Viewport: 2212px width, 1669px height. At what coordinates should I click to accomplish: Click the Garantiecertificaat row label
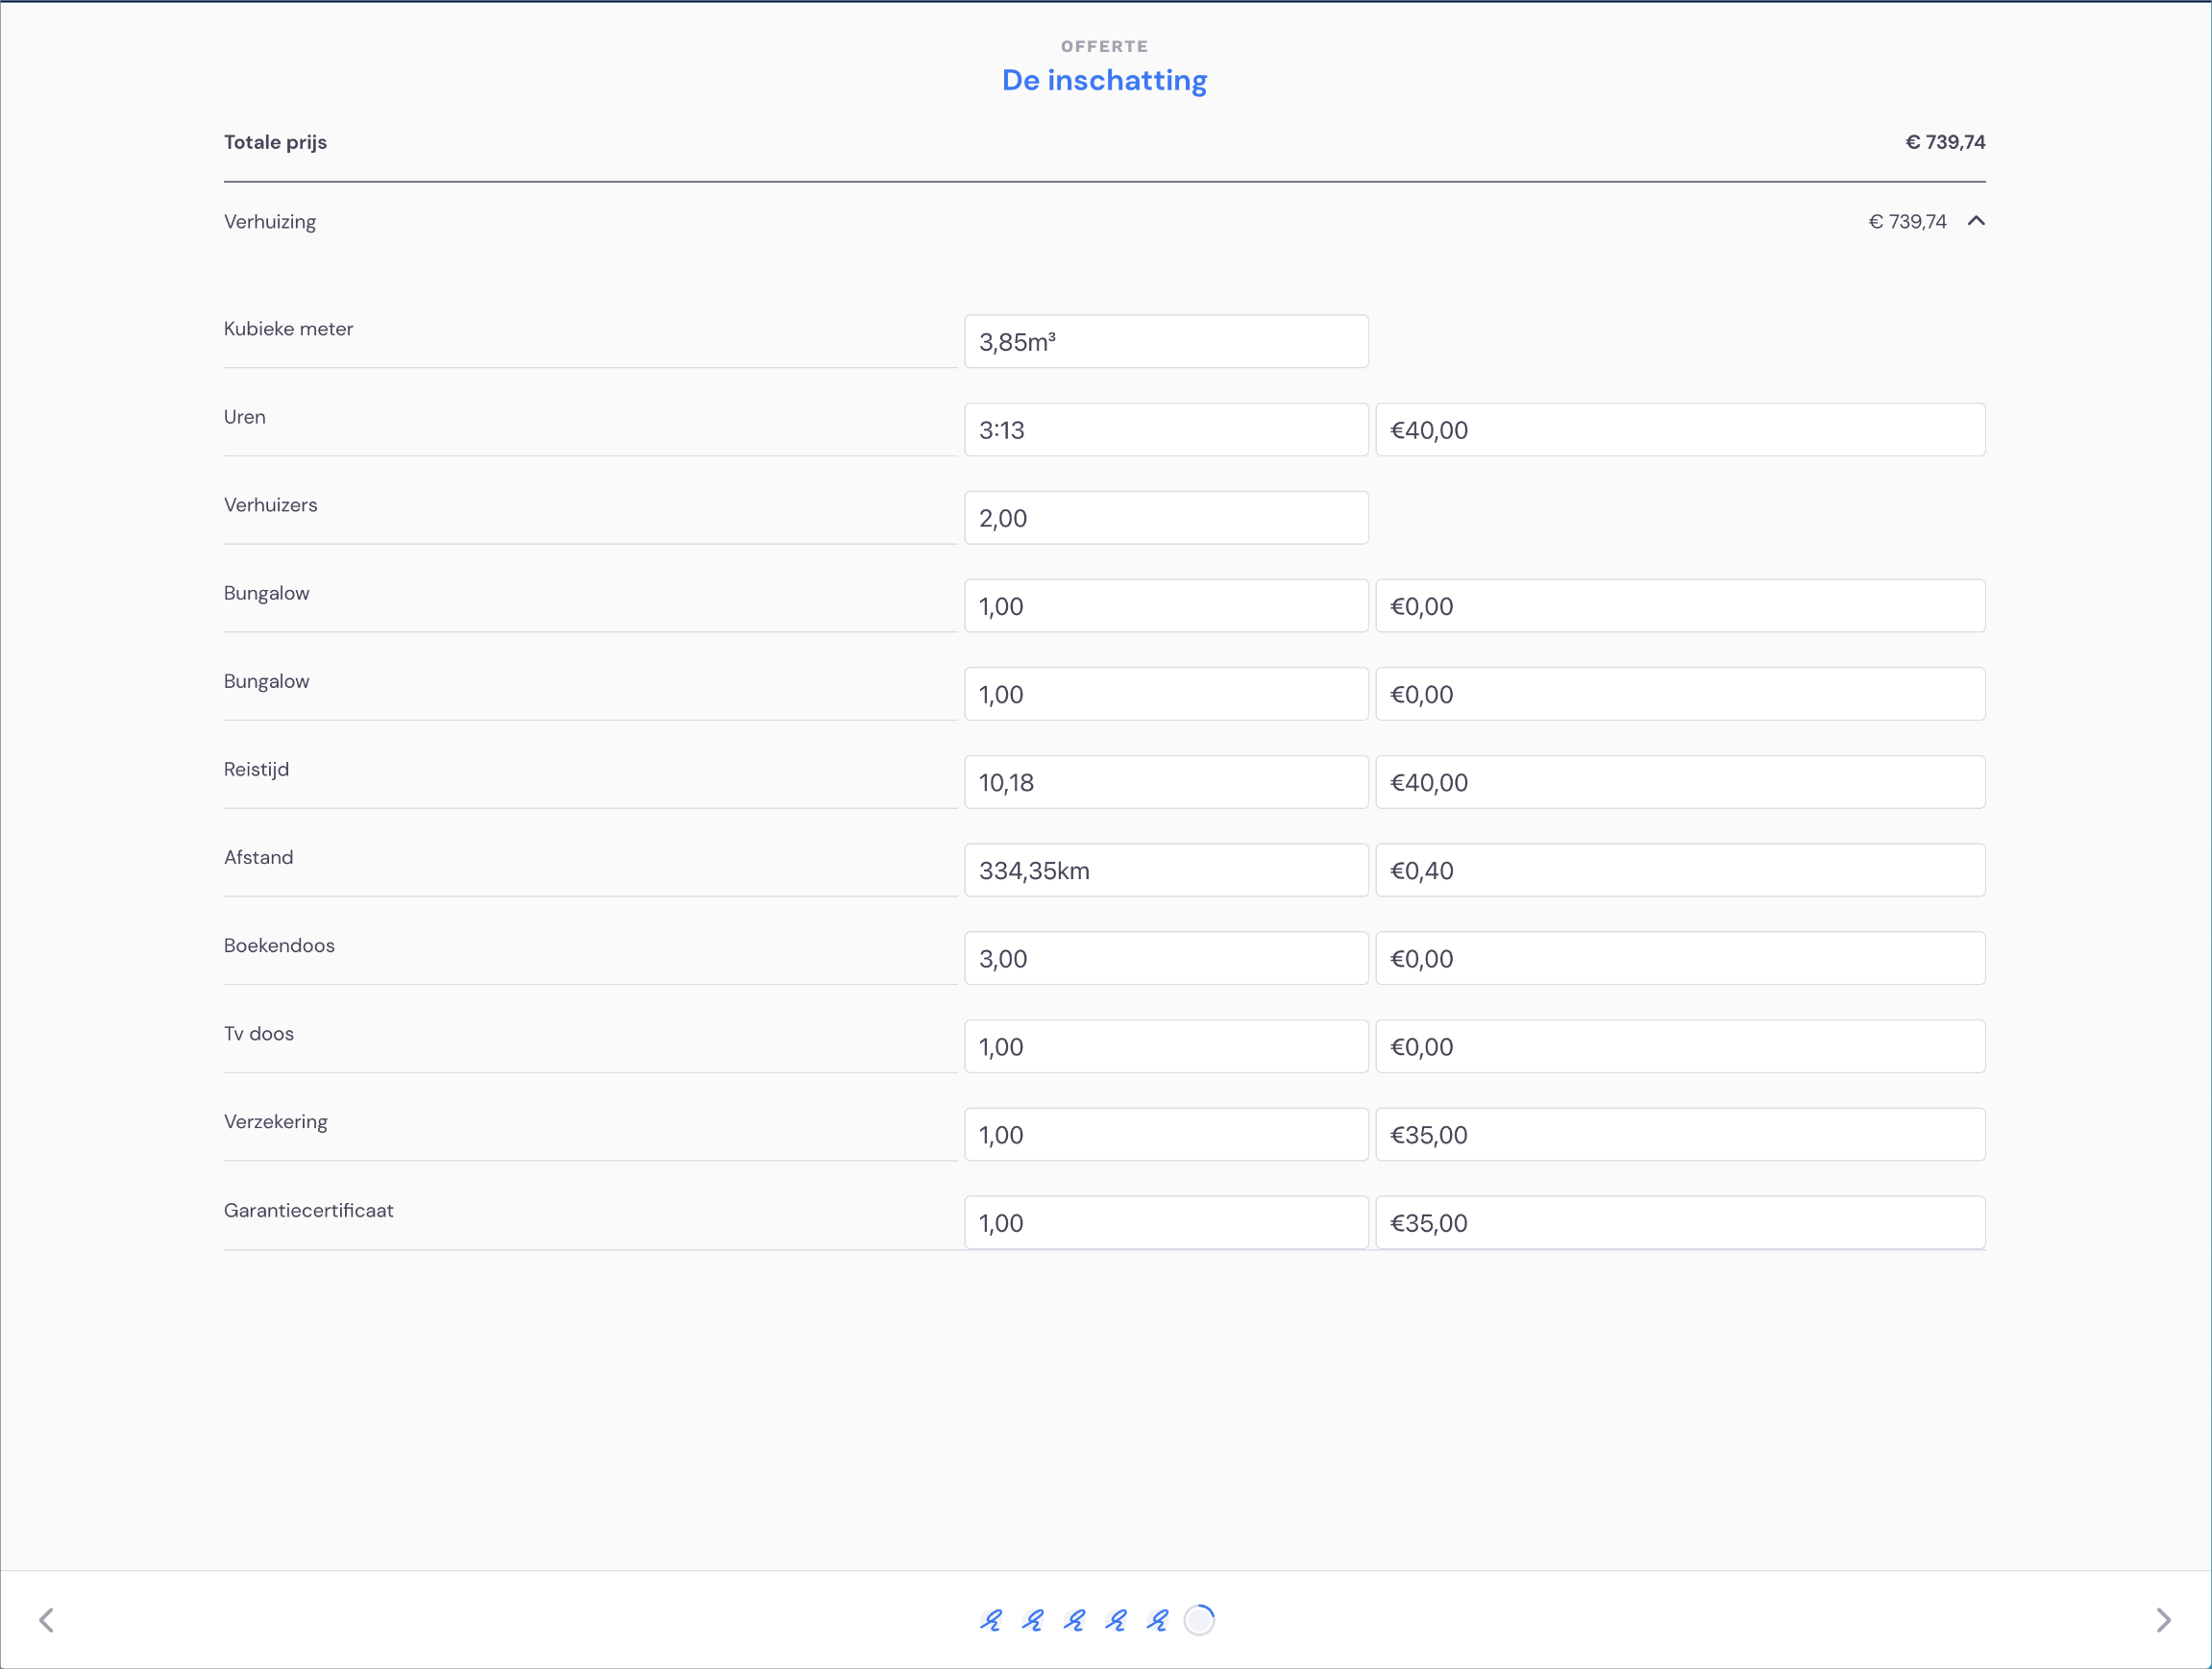click(x=309, y=1210)
